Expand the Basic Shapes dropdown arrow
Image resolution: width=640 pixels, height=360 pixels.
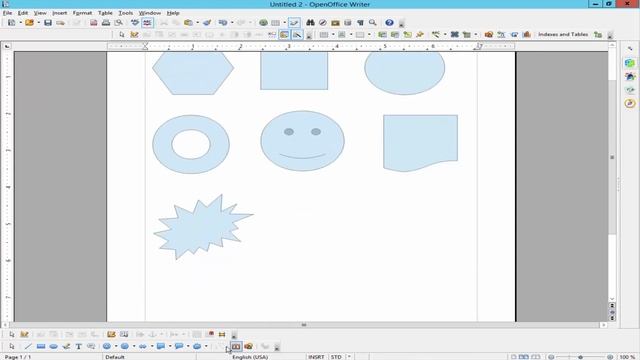116,347
